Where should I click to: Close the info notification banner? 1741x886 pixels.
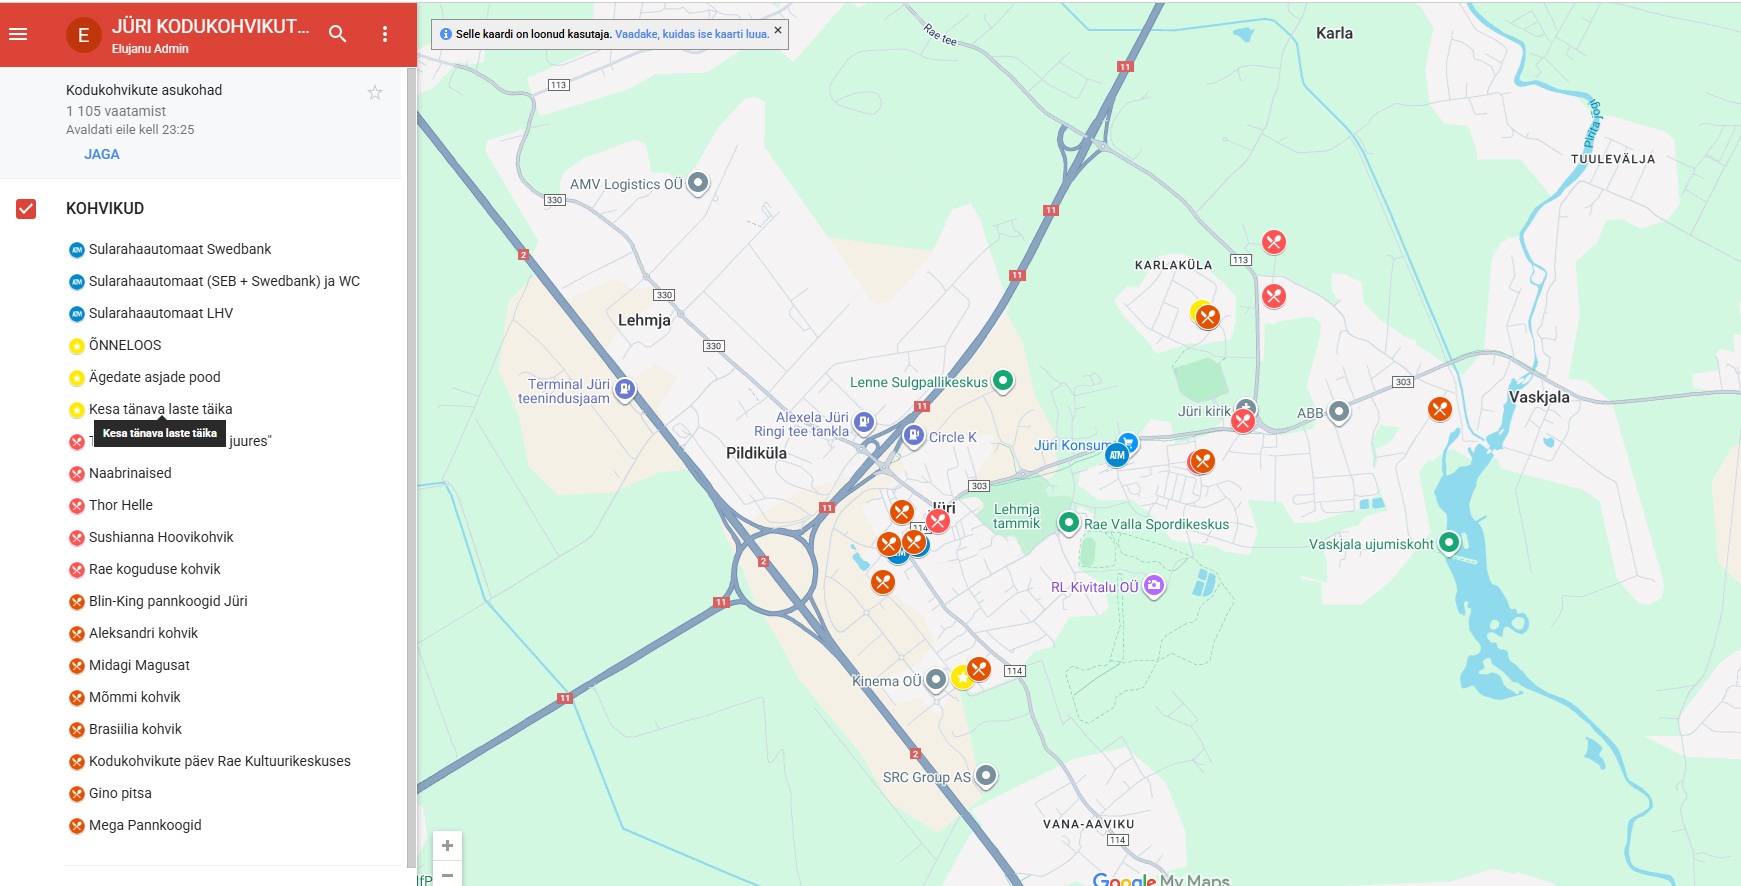point(778,30)
